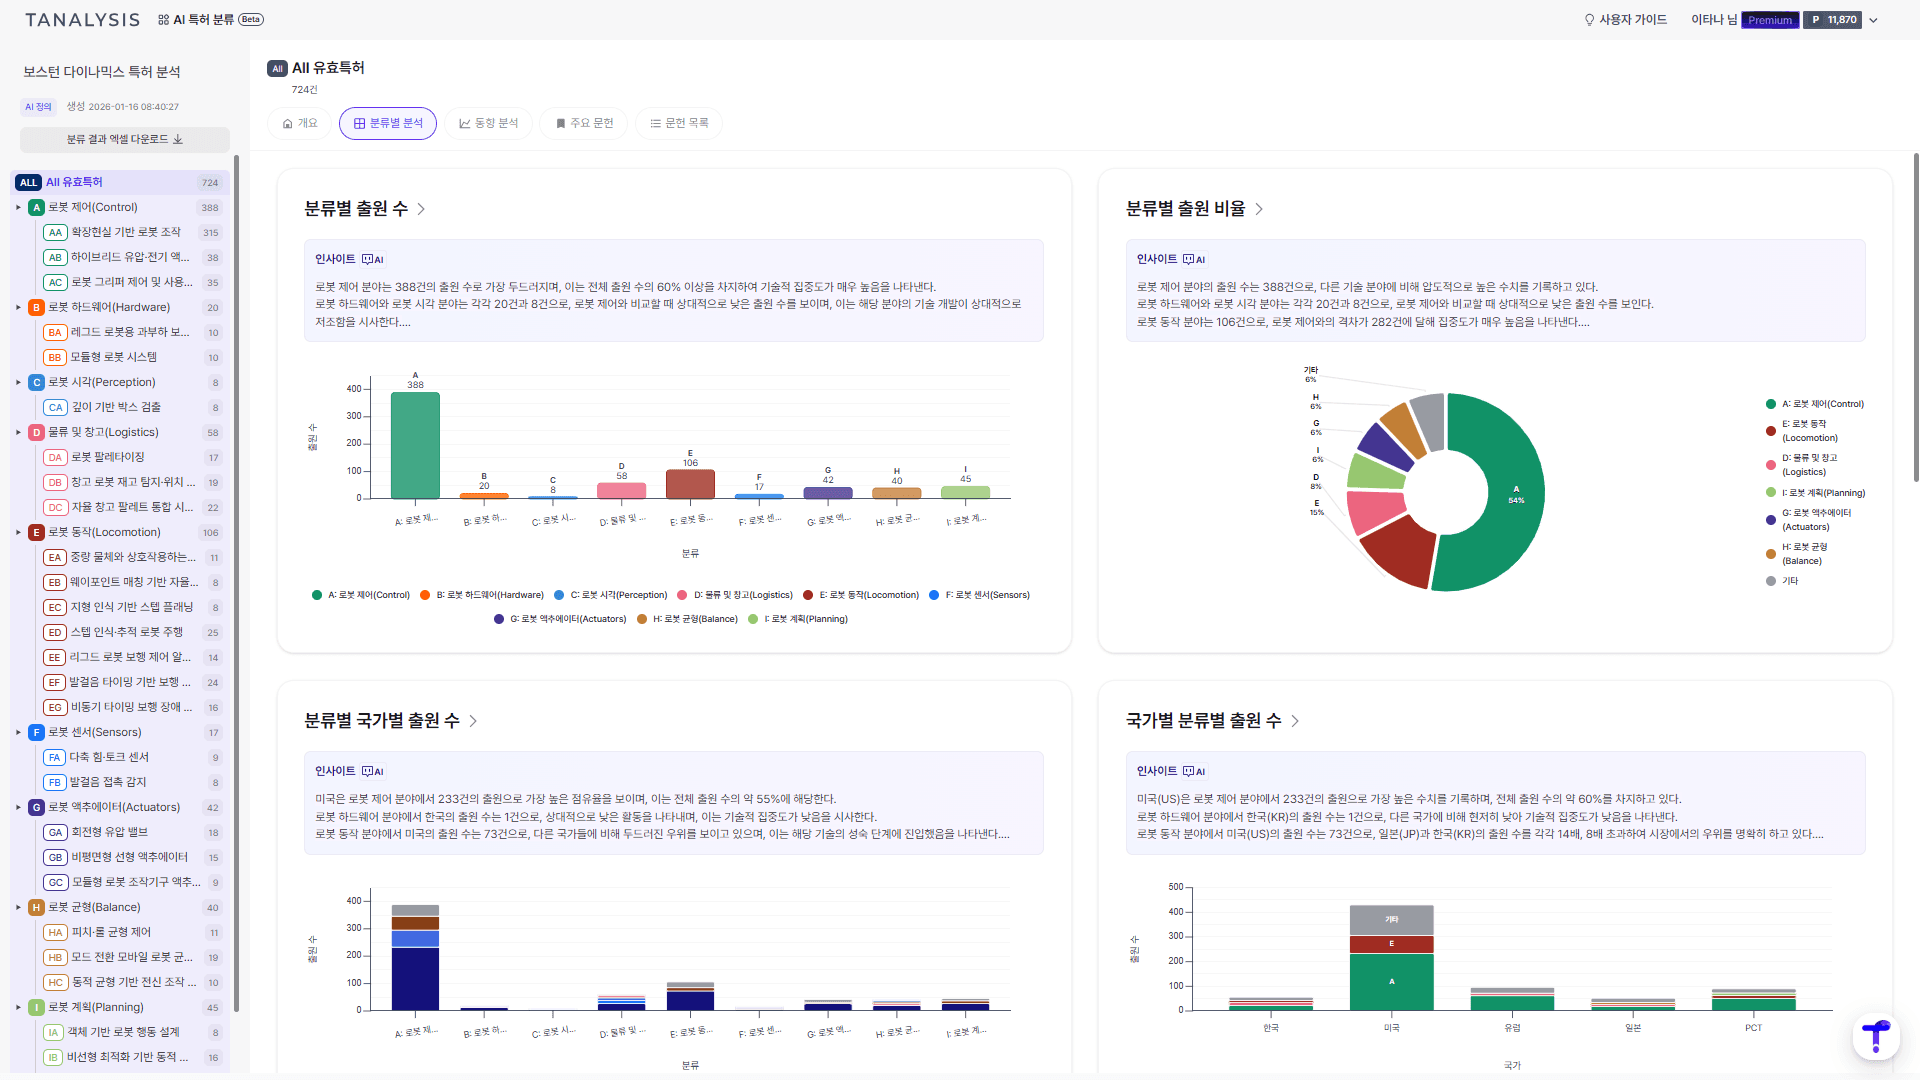1920x1080 pixels.
Task: Click the 사용자 가이드 lightbulb icon
Action: click(x=1589, y=20)
